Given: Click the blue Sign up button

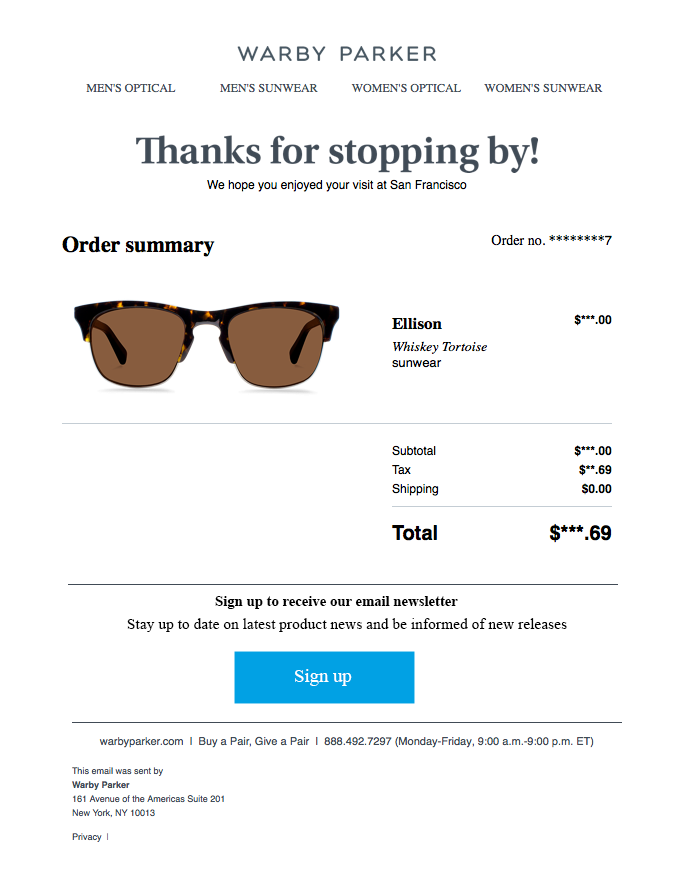Looking at the screenshot, I should point(324,677).
